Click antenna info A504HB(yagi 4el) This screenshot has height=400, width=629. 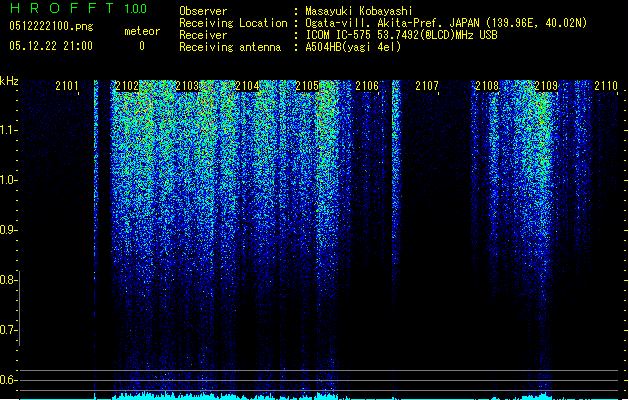(x=353, y=47)
